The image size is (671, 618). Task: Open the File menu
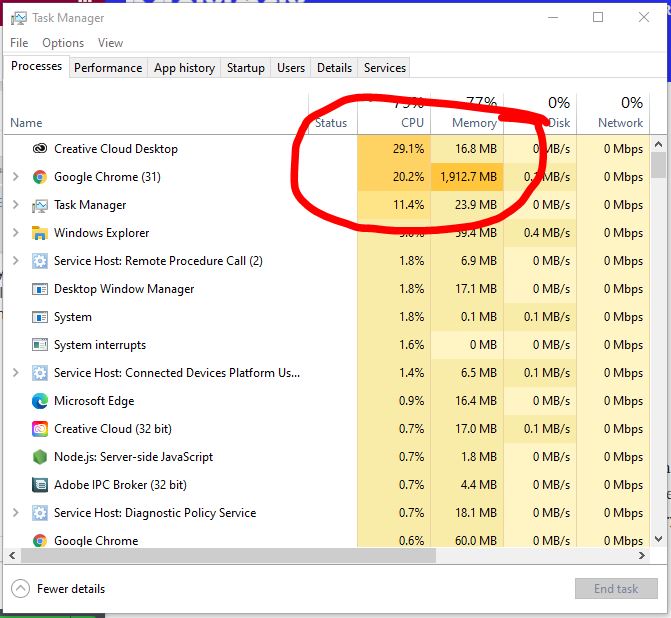(19, 43)
